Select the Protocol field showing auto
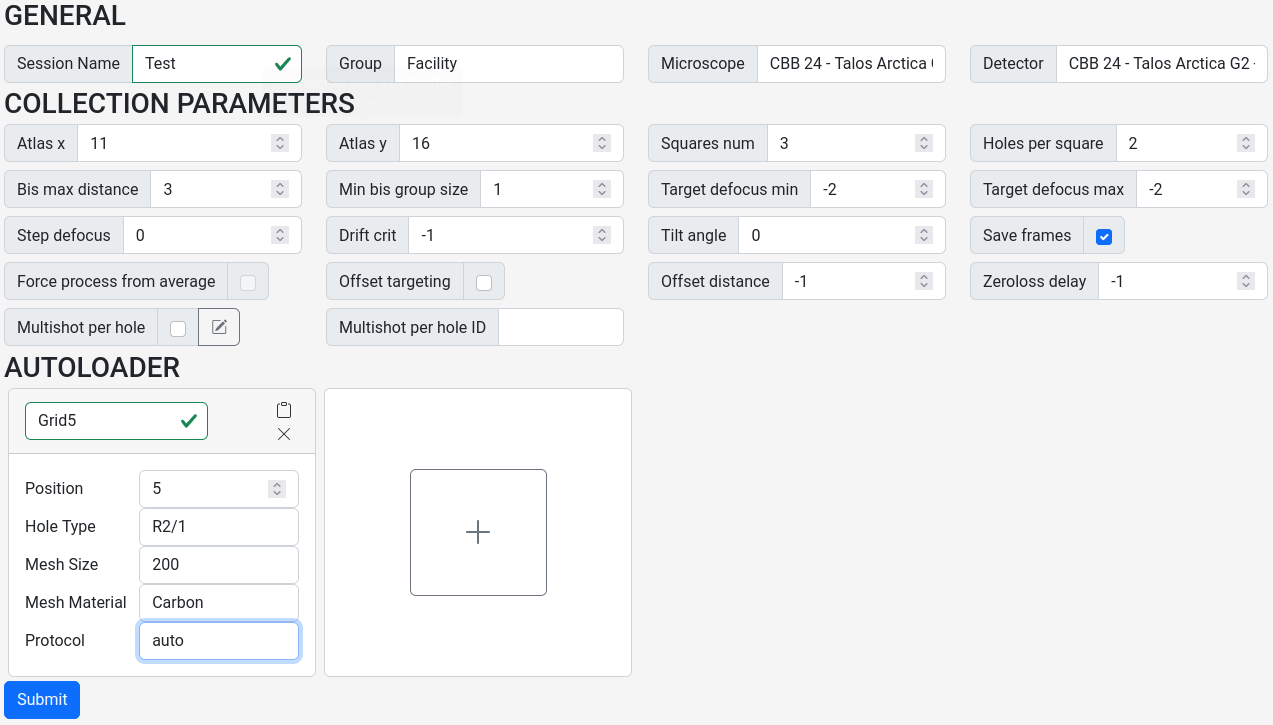 point(218,640)
